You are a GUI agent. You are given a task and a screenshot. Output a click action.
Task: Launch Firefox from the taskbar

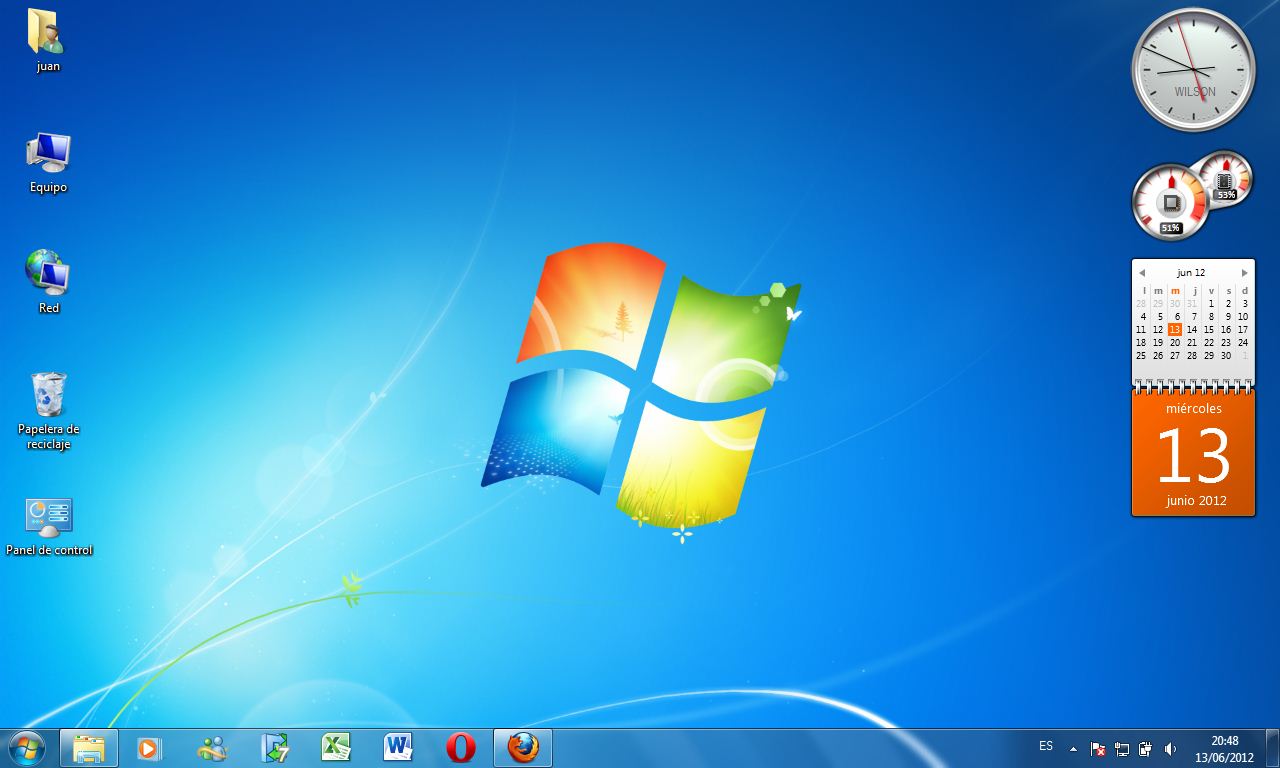pos(523,746)
